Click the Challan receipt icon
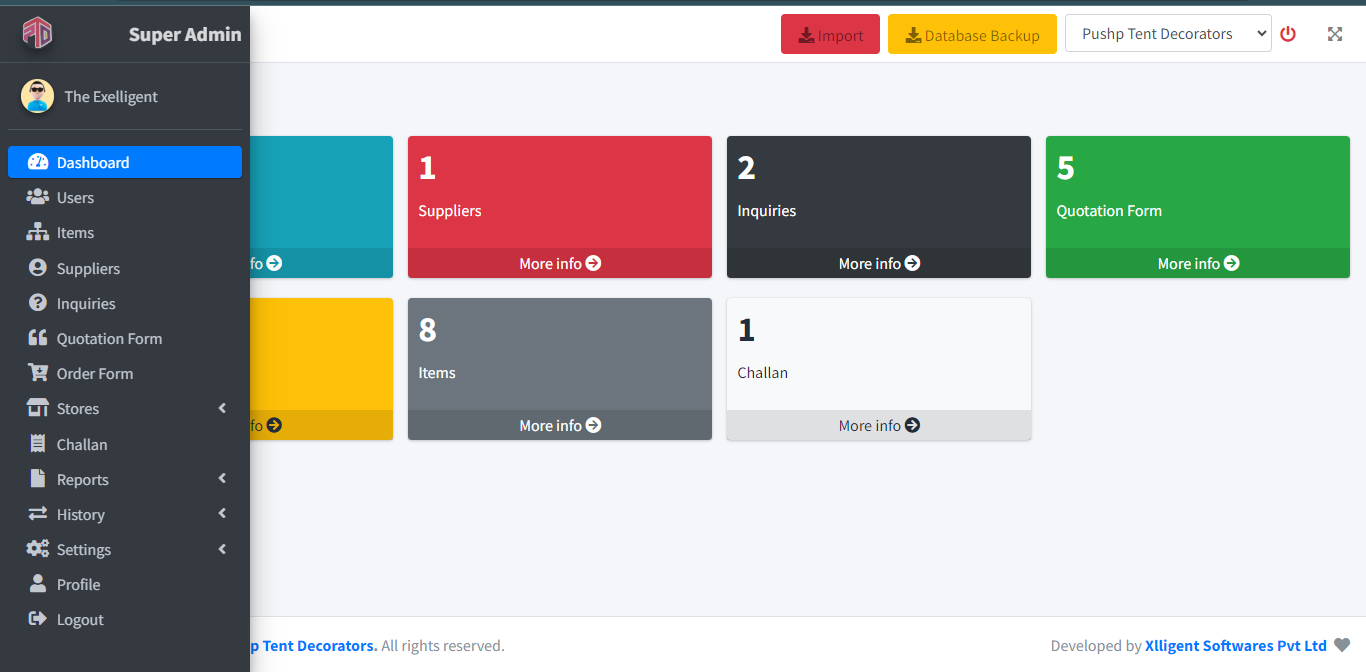 38,444
